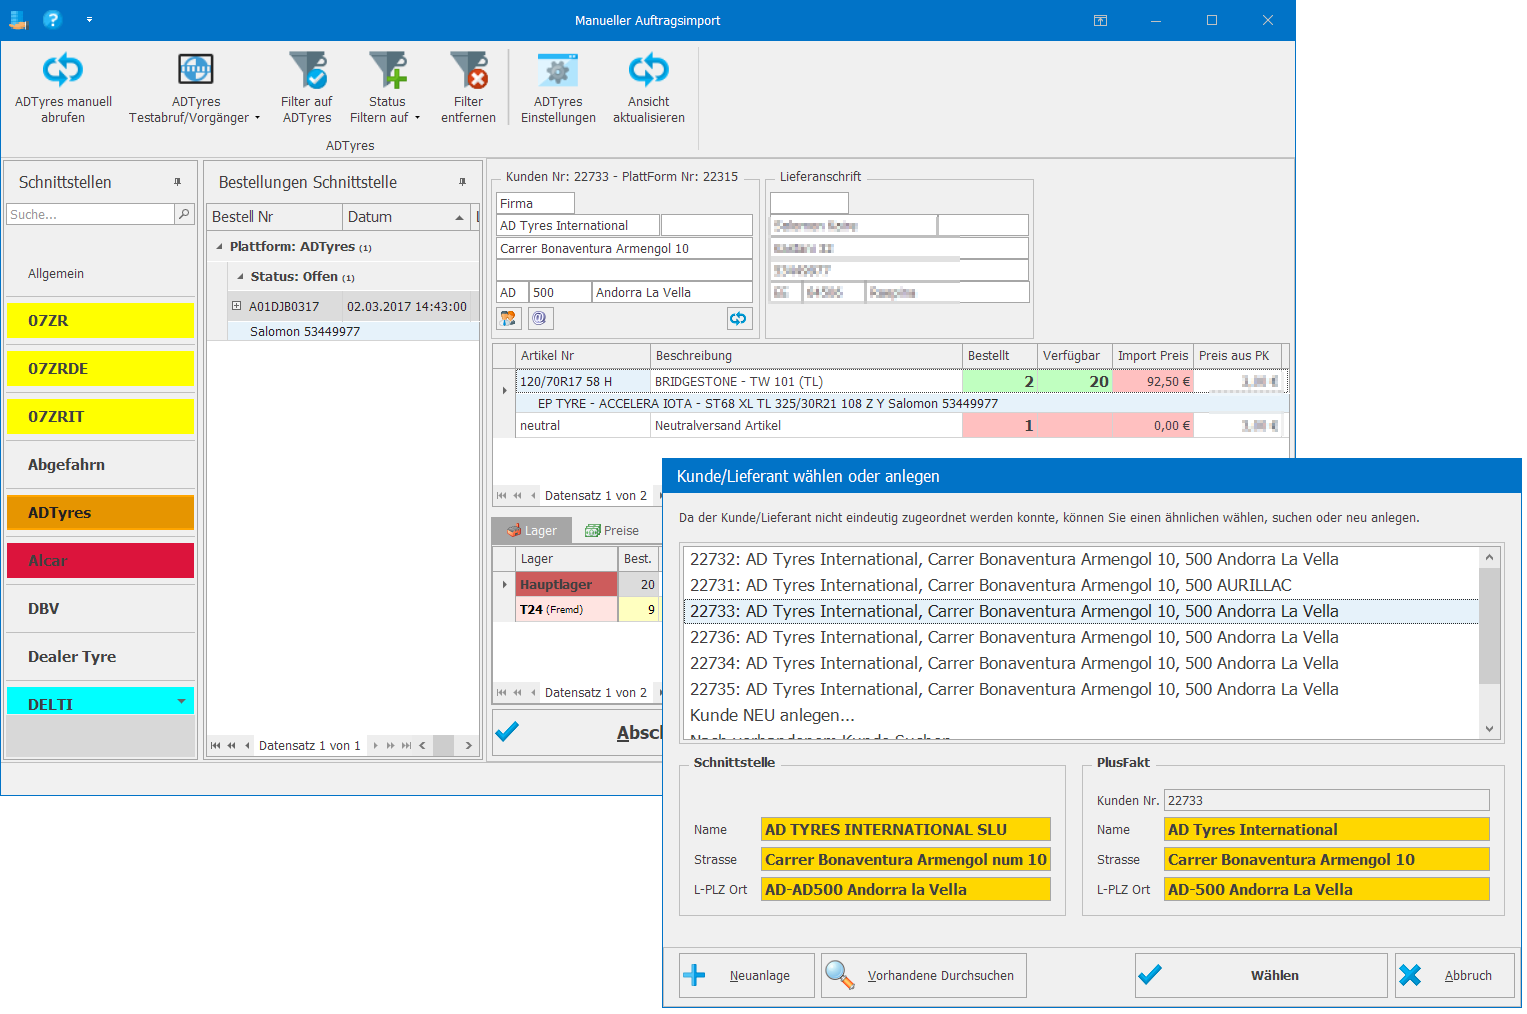The image size is (1527, 1014).
Task: Sort by Datum column header
Action: point(405,217)
